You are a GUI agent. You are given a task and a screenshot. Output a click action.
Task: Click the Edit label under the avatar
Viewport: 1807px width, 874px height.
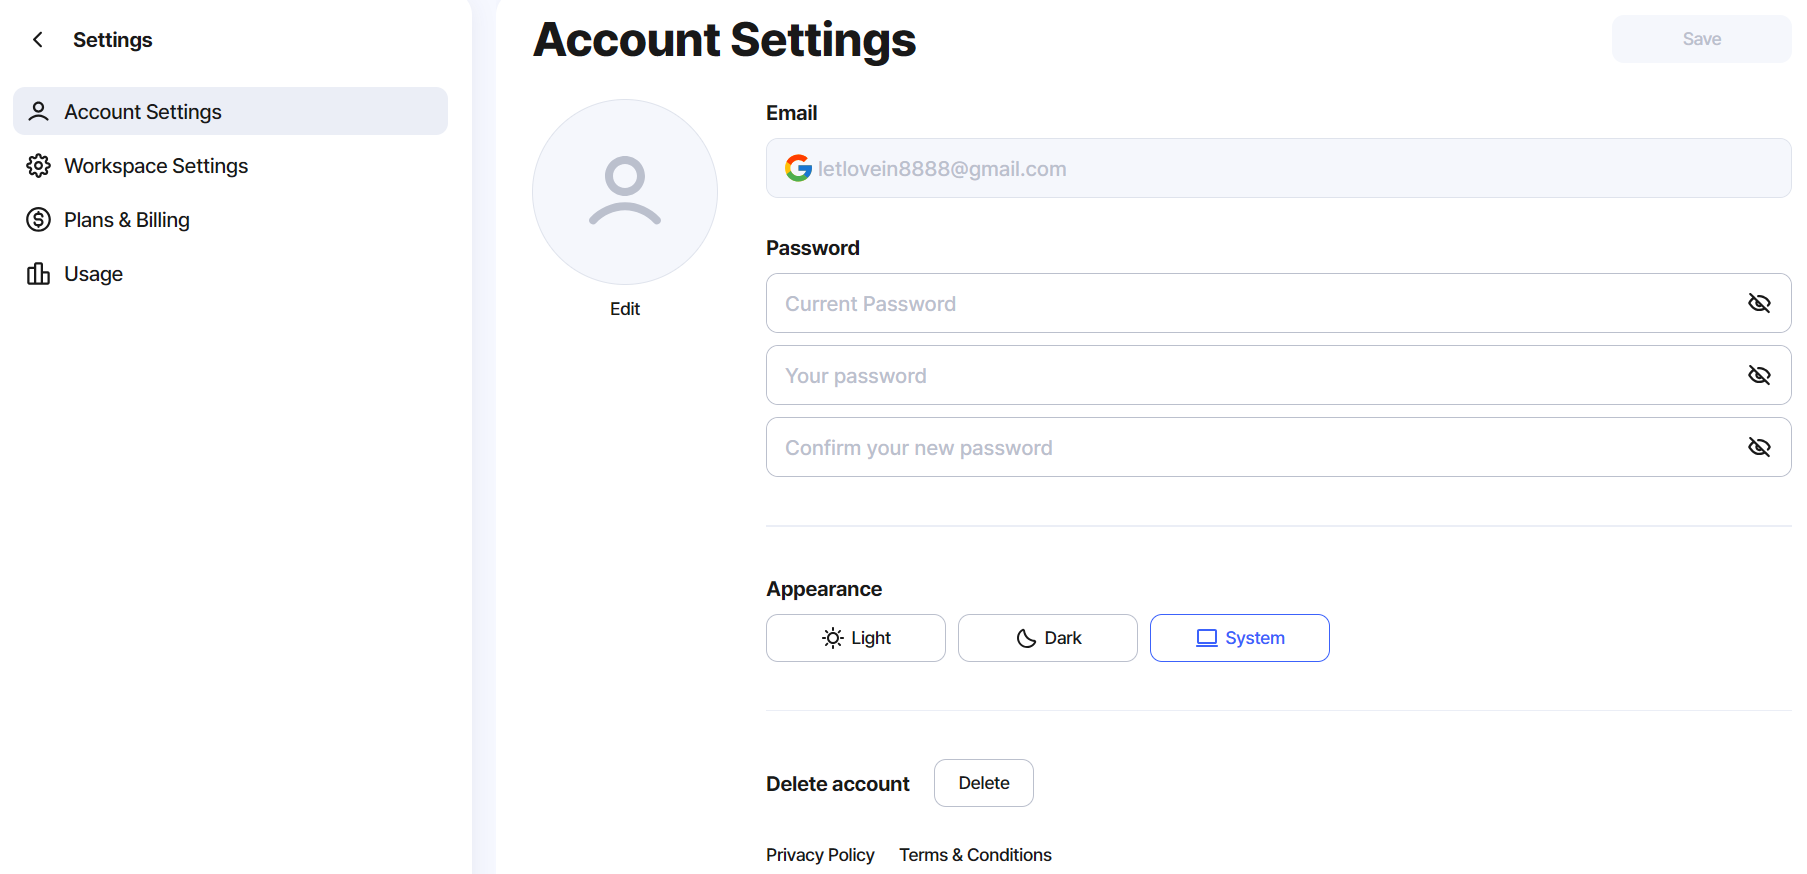[x=625, y=309]
